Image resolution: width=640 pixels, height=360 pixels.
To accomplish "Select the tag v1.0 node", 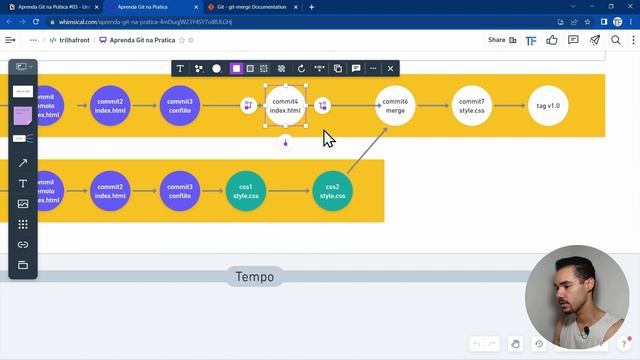I will tap(548, 106).
